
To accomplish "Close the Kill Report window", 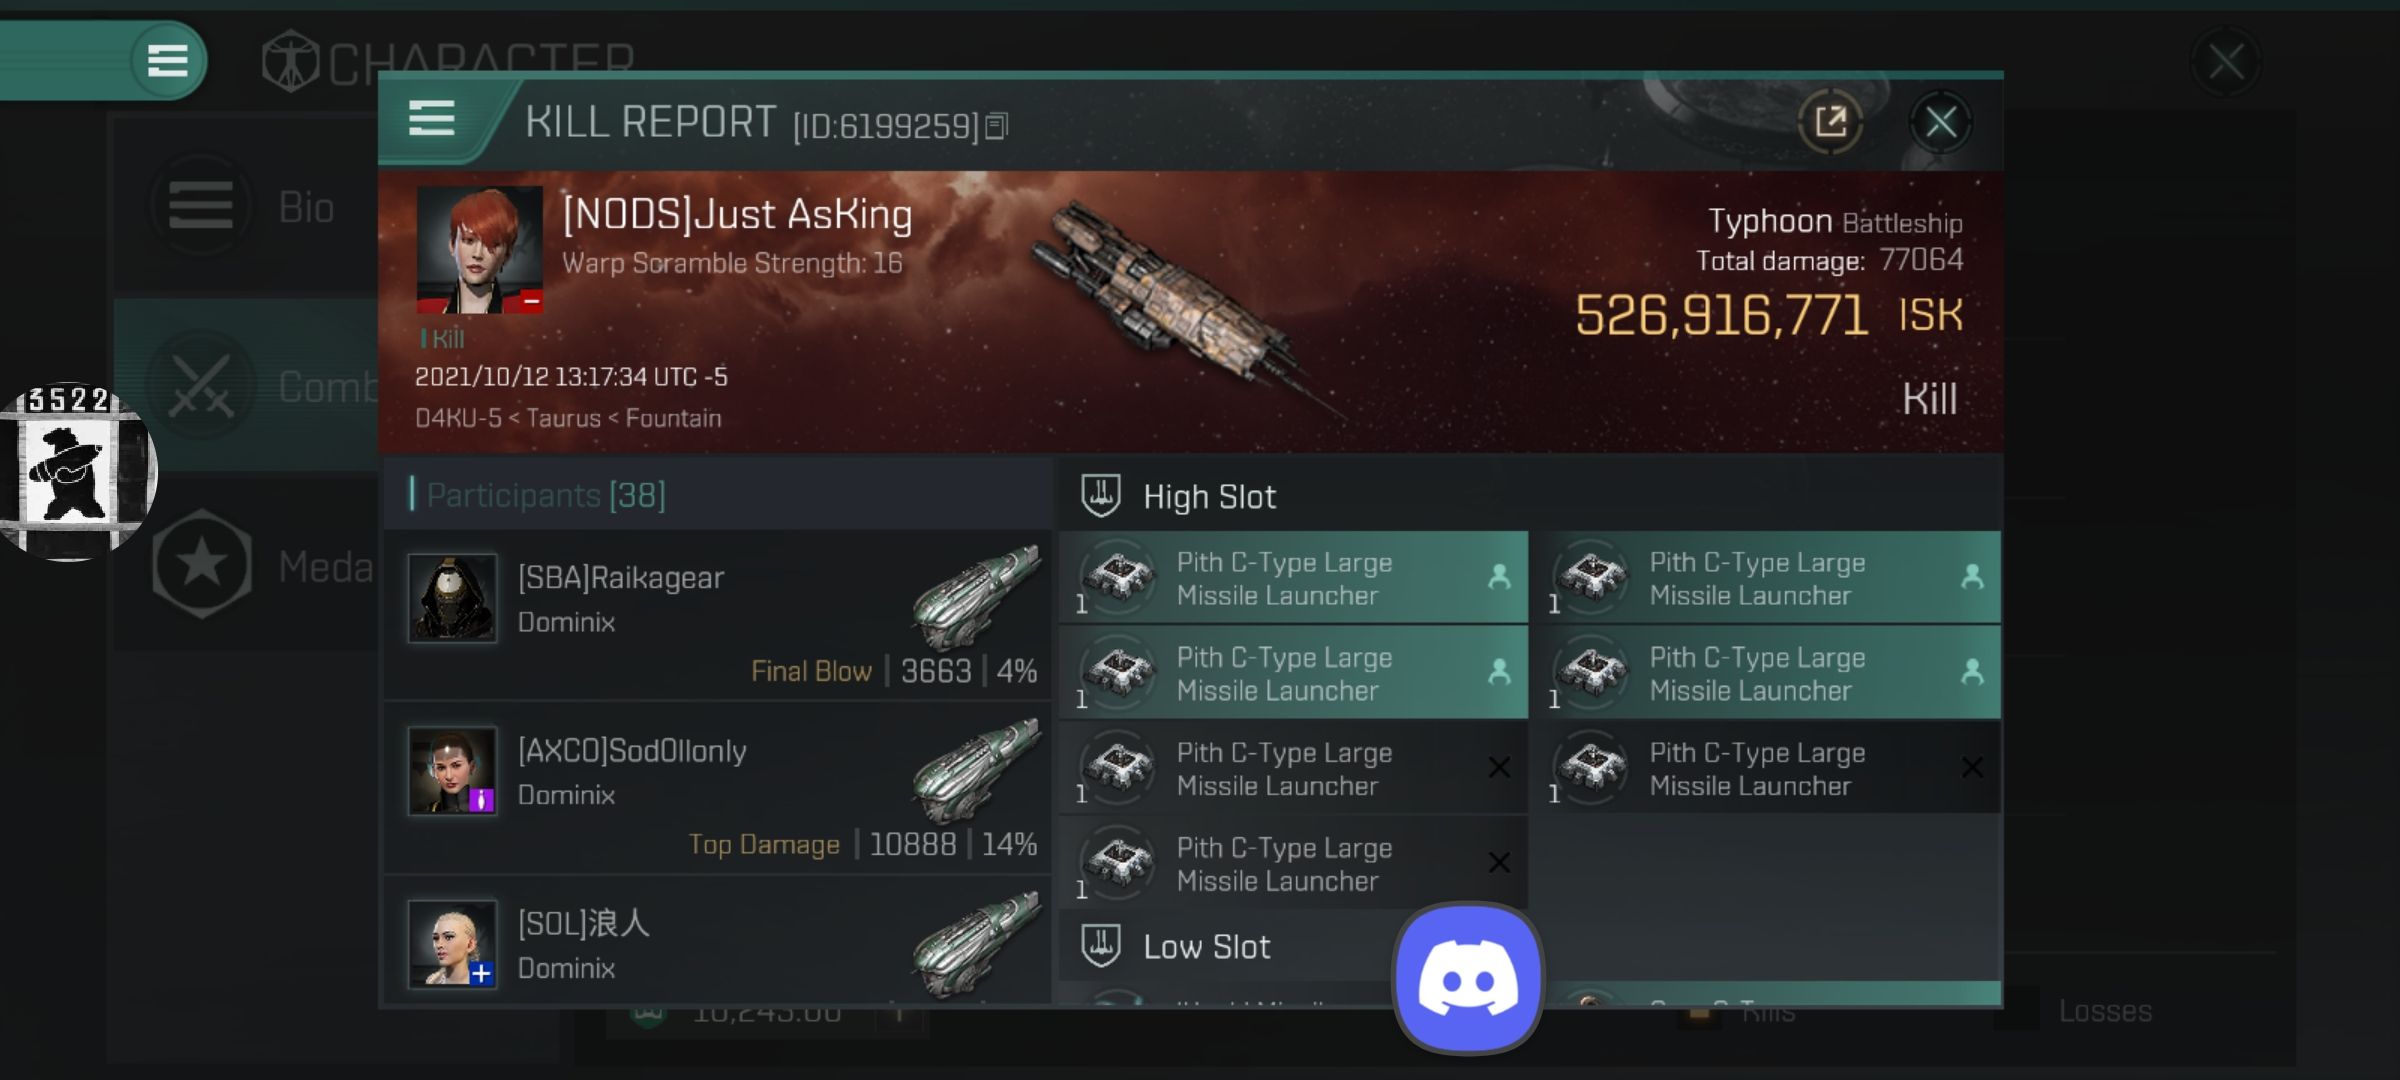I will point(1941,123).
